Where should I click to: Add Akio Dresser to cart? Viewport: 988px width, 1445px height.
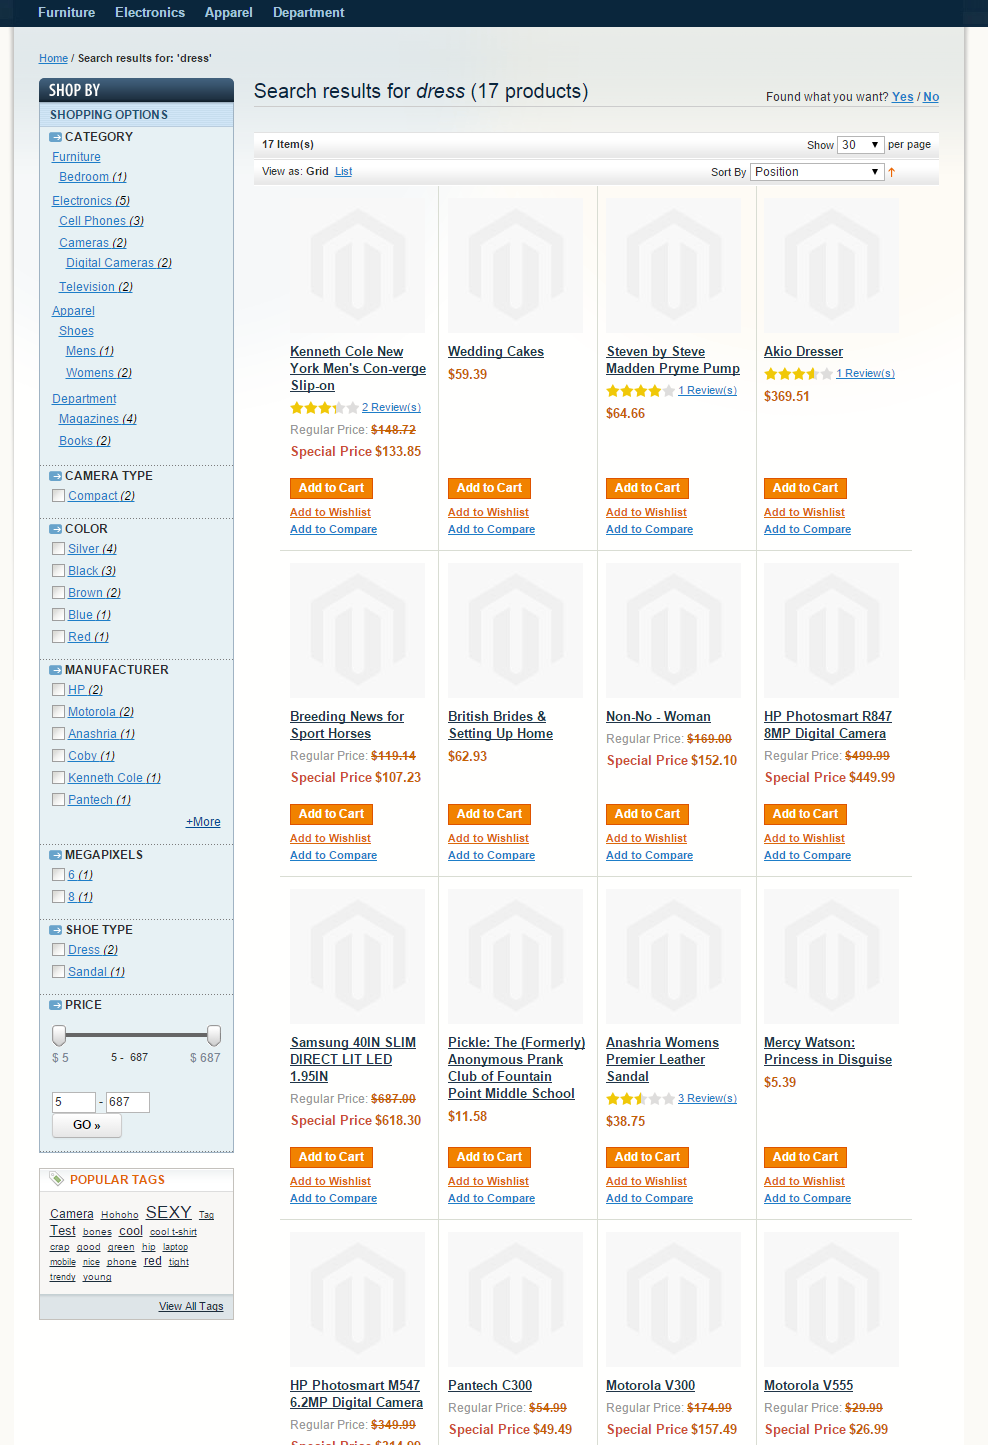pos(805,488)
